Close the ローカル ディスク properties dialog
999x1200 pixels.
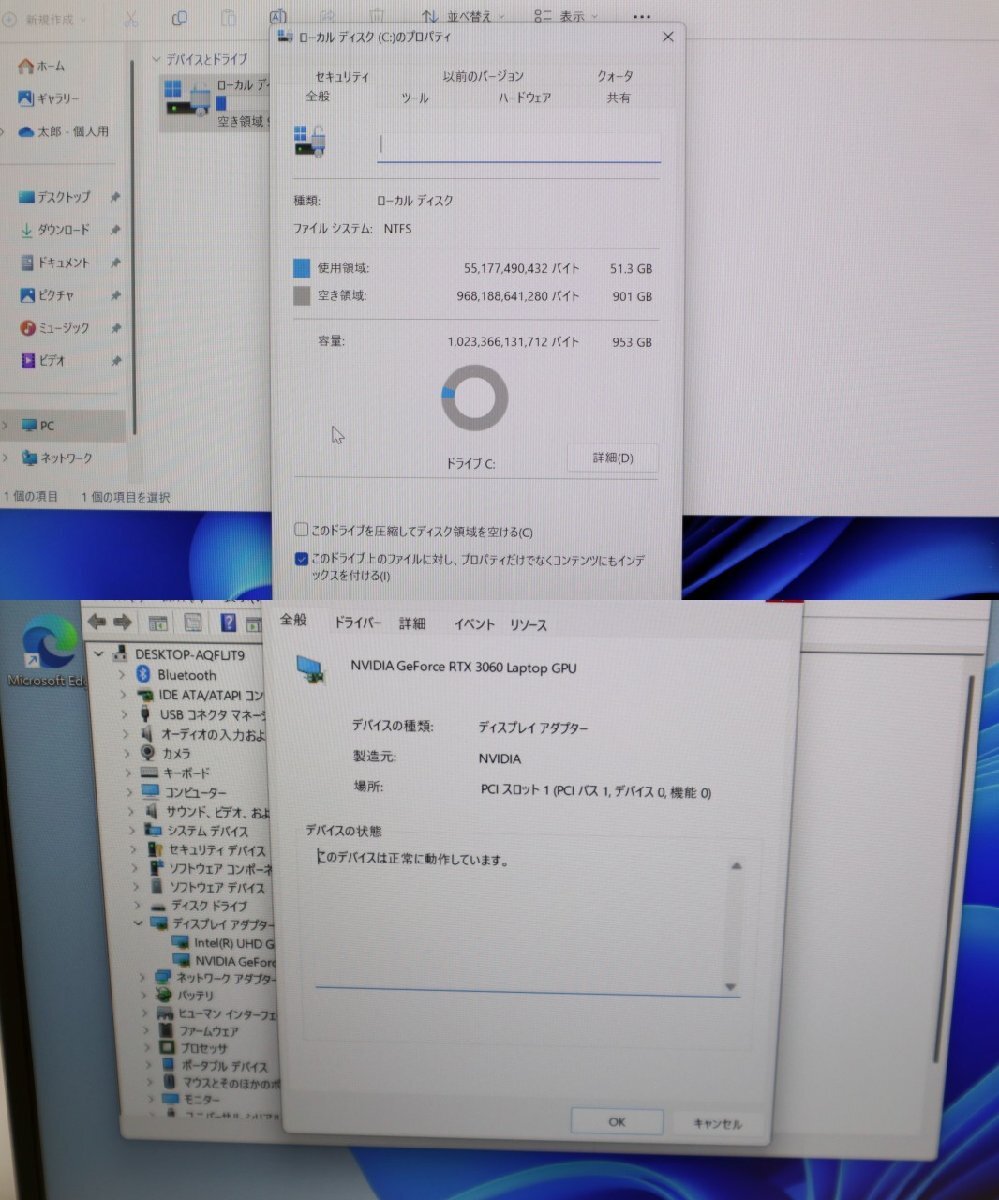tap(668, 37)
